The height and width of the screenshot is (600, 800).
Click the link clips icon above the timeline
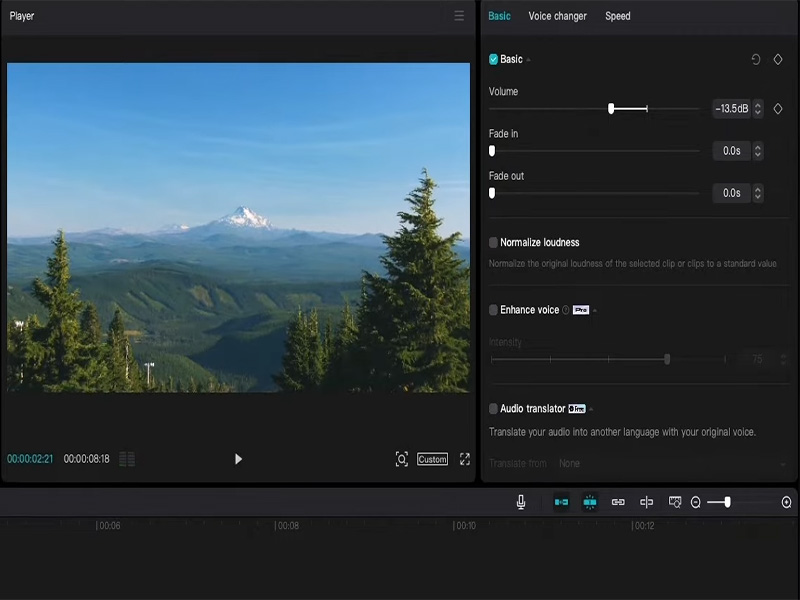[x=619, y=502]
